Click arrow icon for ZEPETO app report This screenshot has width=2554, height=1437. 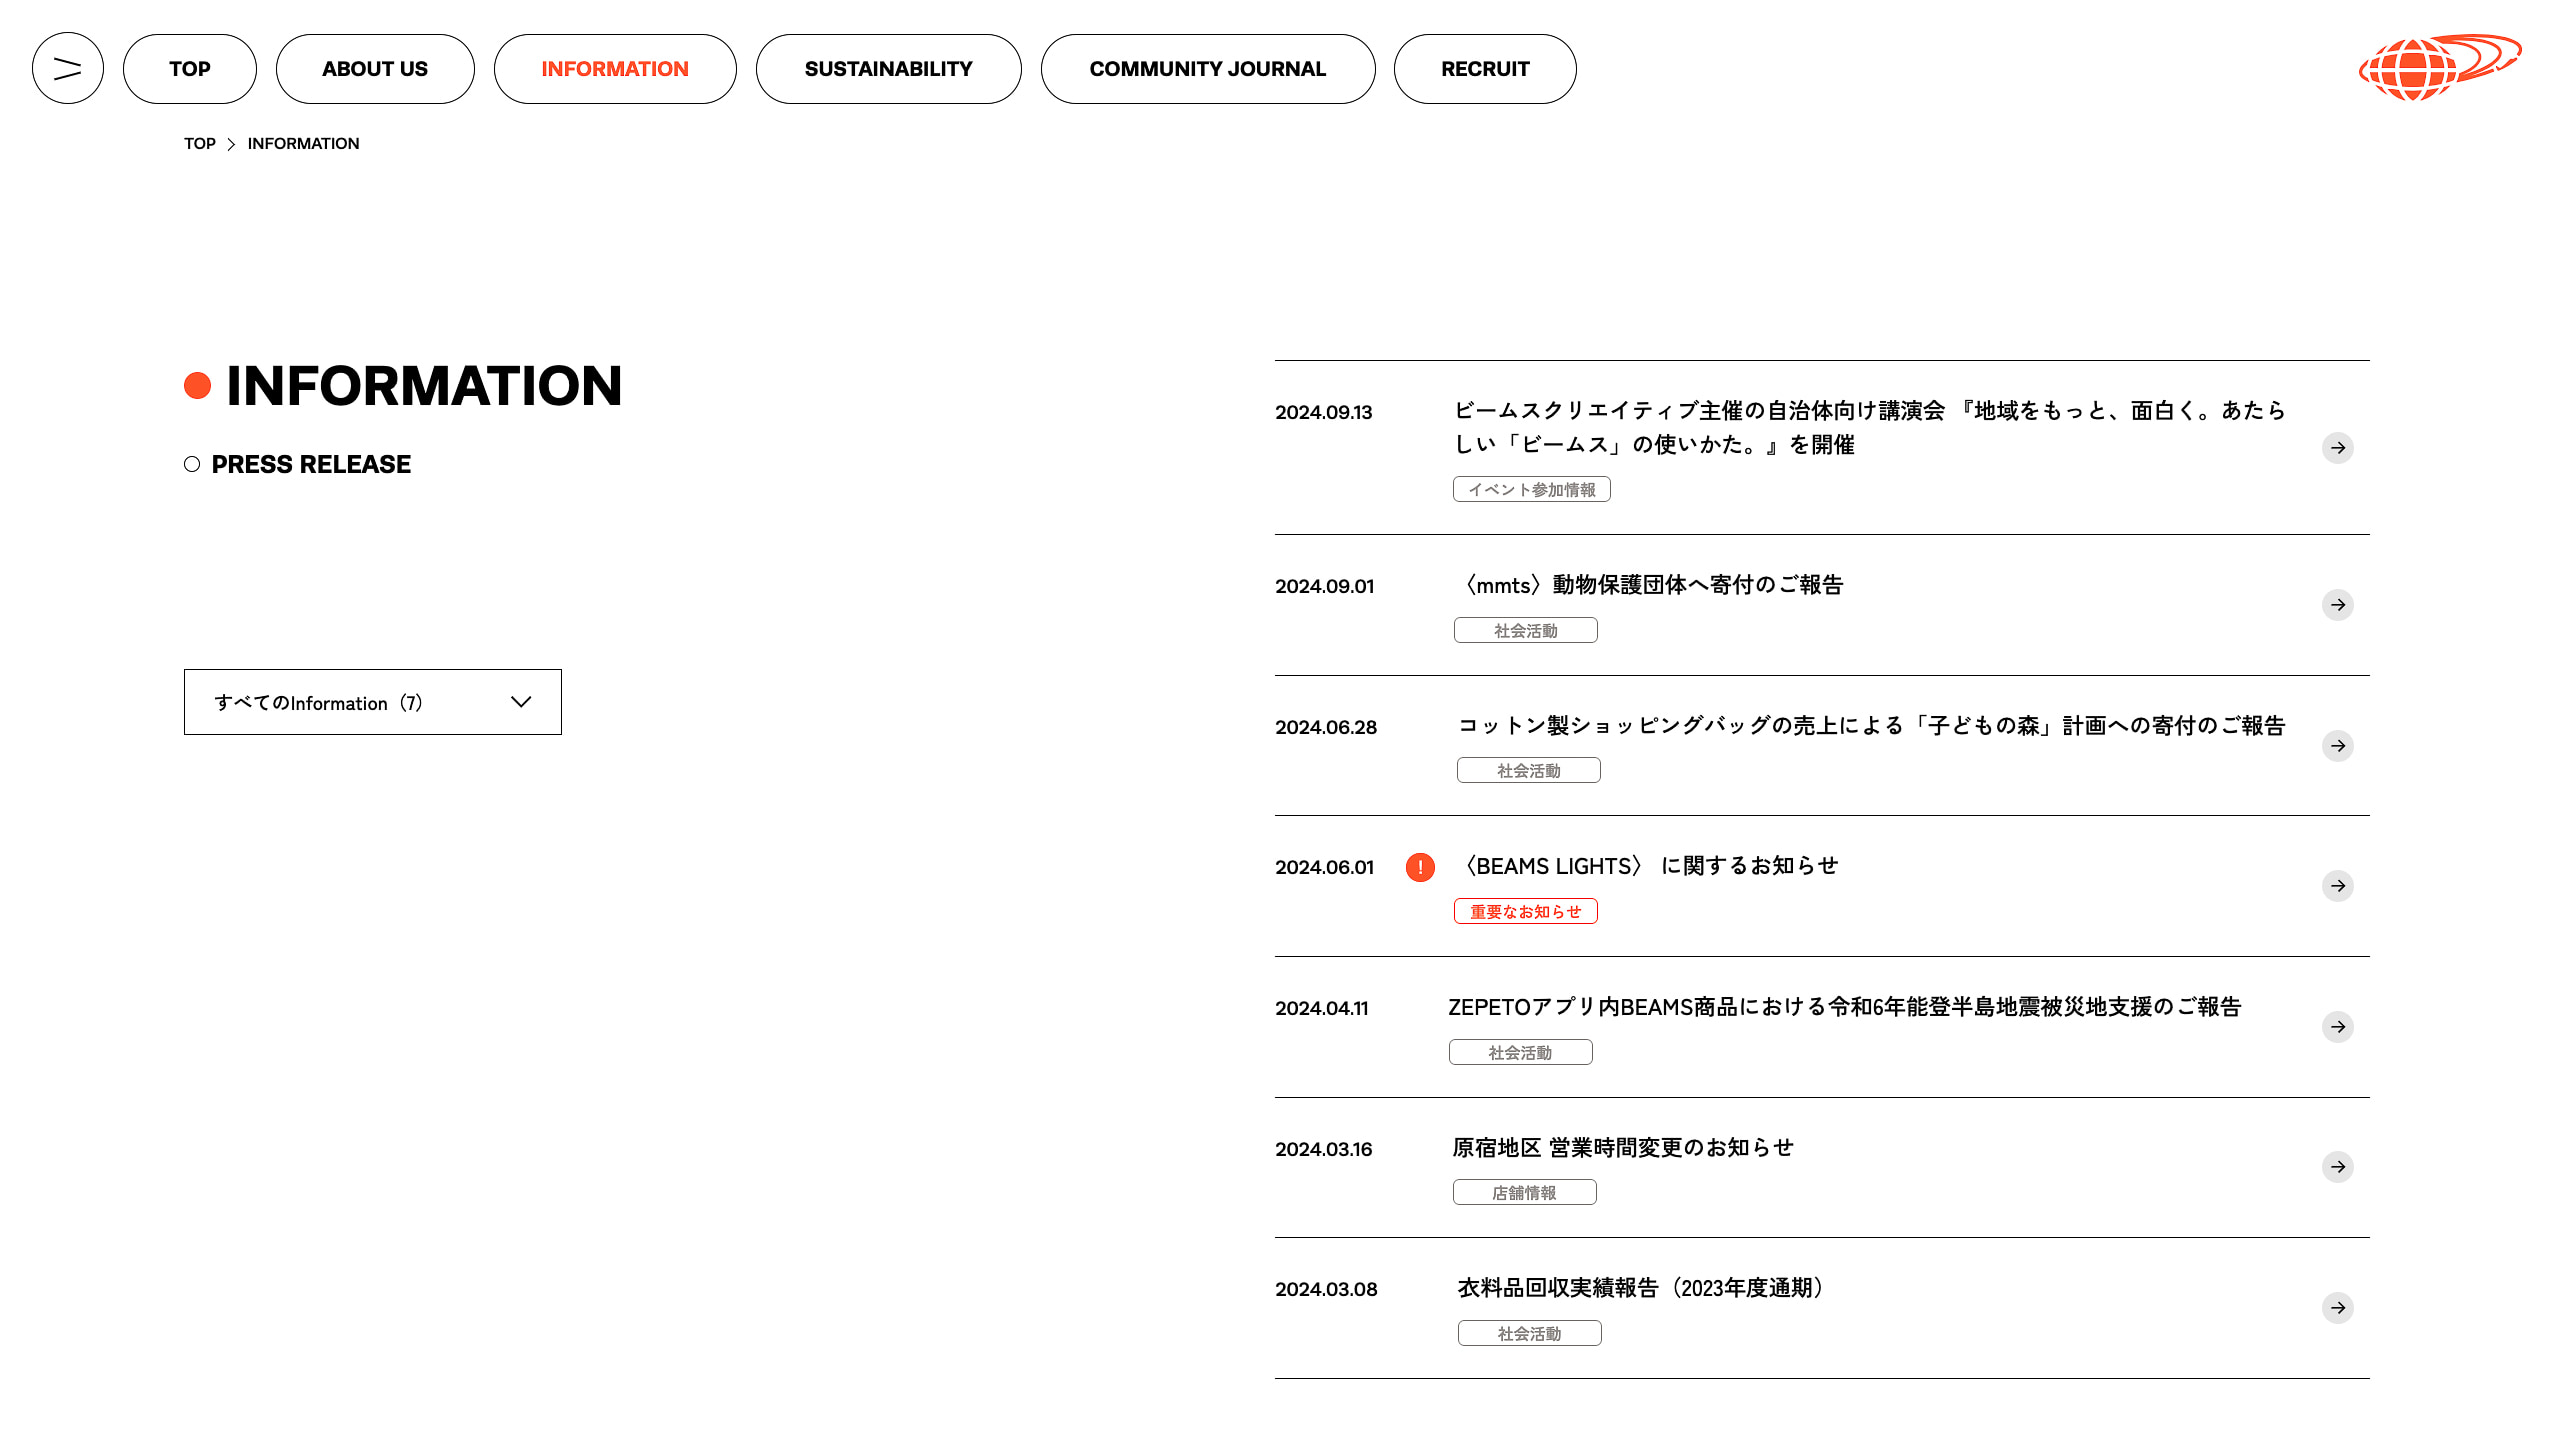pyautogui.click(x=2337, y=1027)
